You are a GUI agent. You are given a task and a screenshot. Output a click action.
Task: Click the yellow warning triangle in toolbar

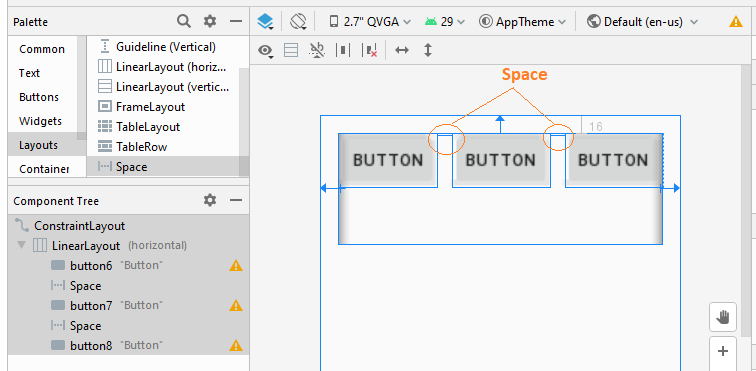click(736, 22)
